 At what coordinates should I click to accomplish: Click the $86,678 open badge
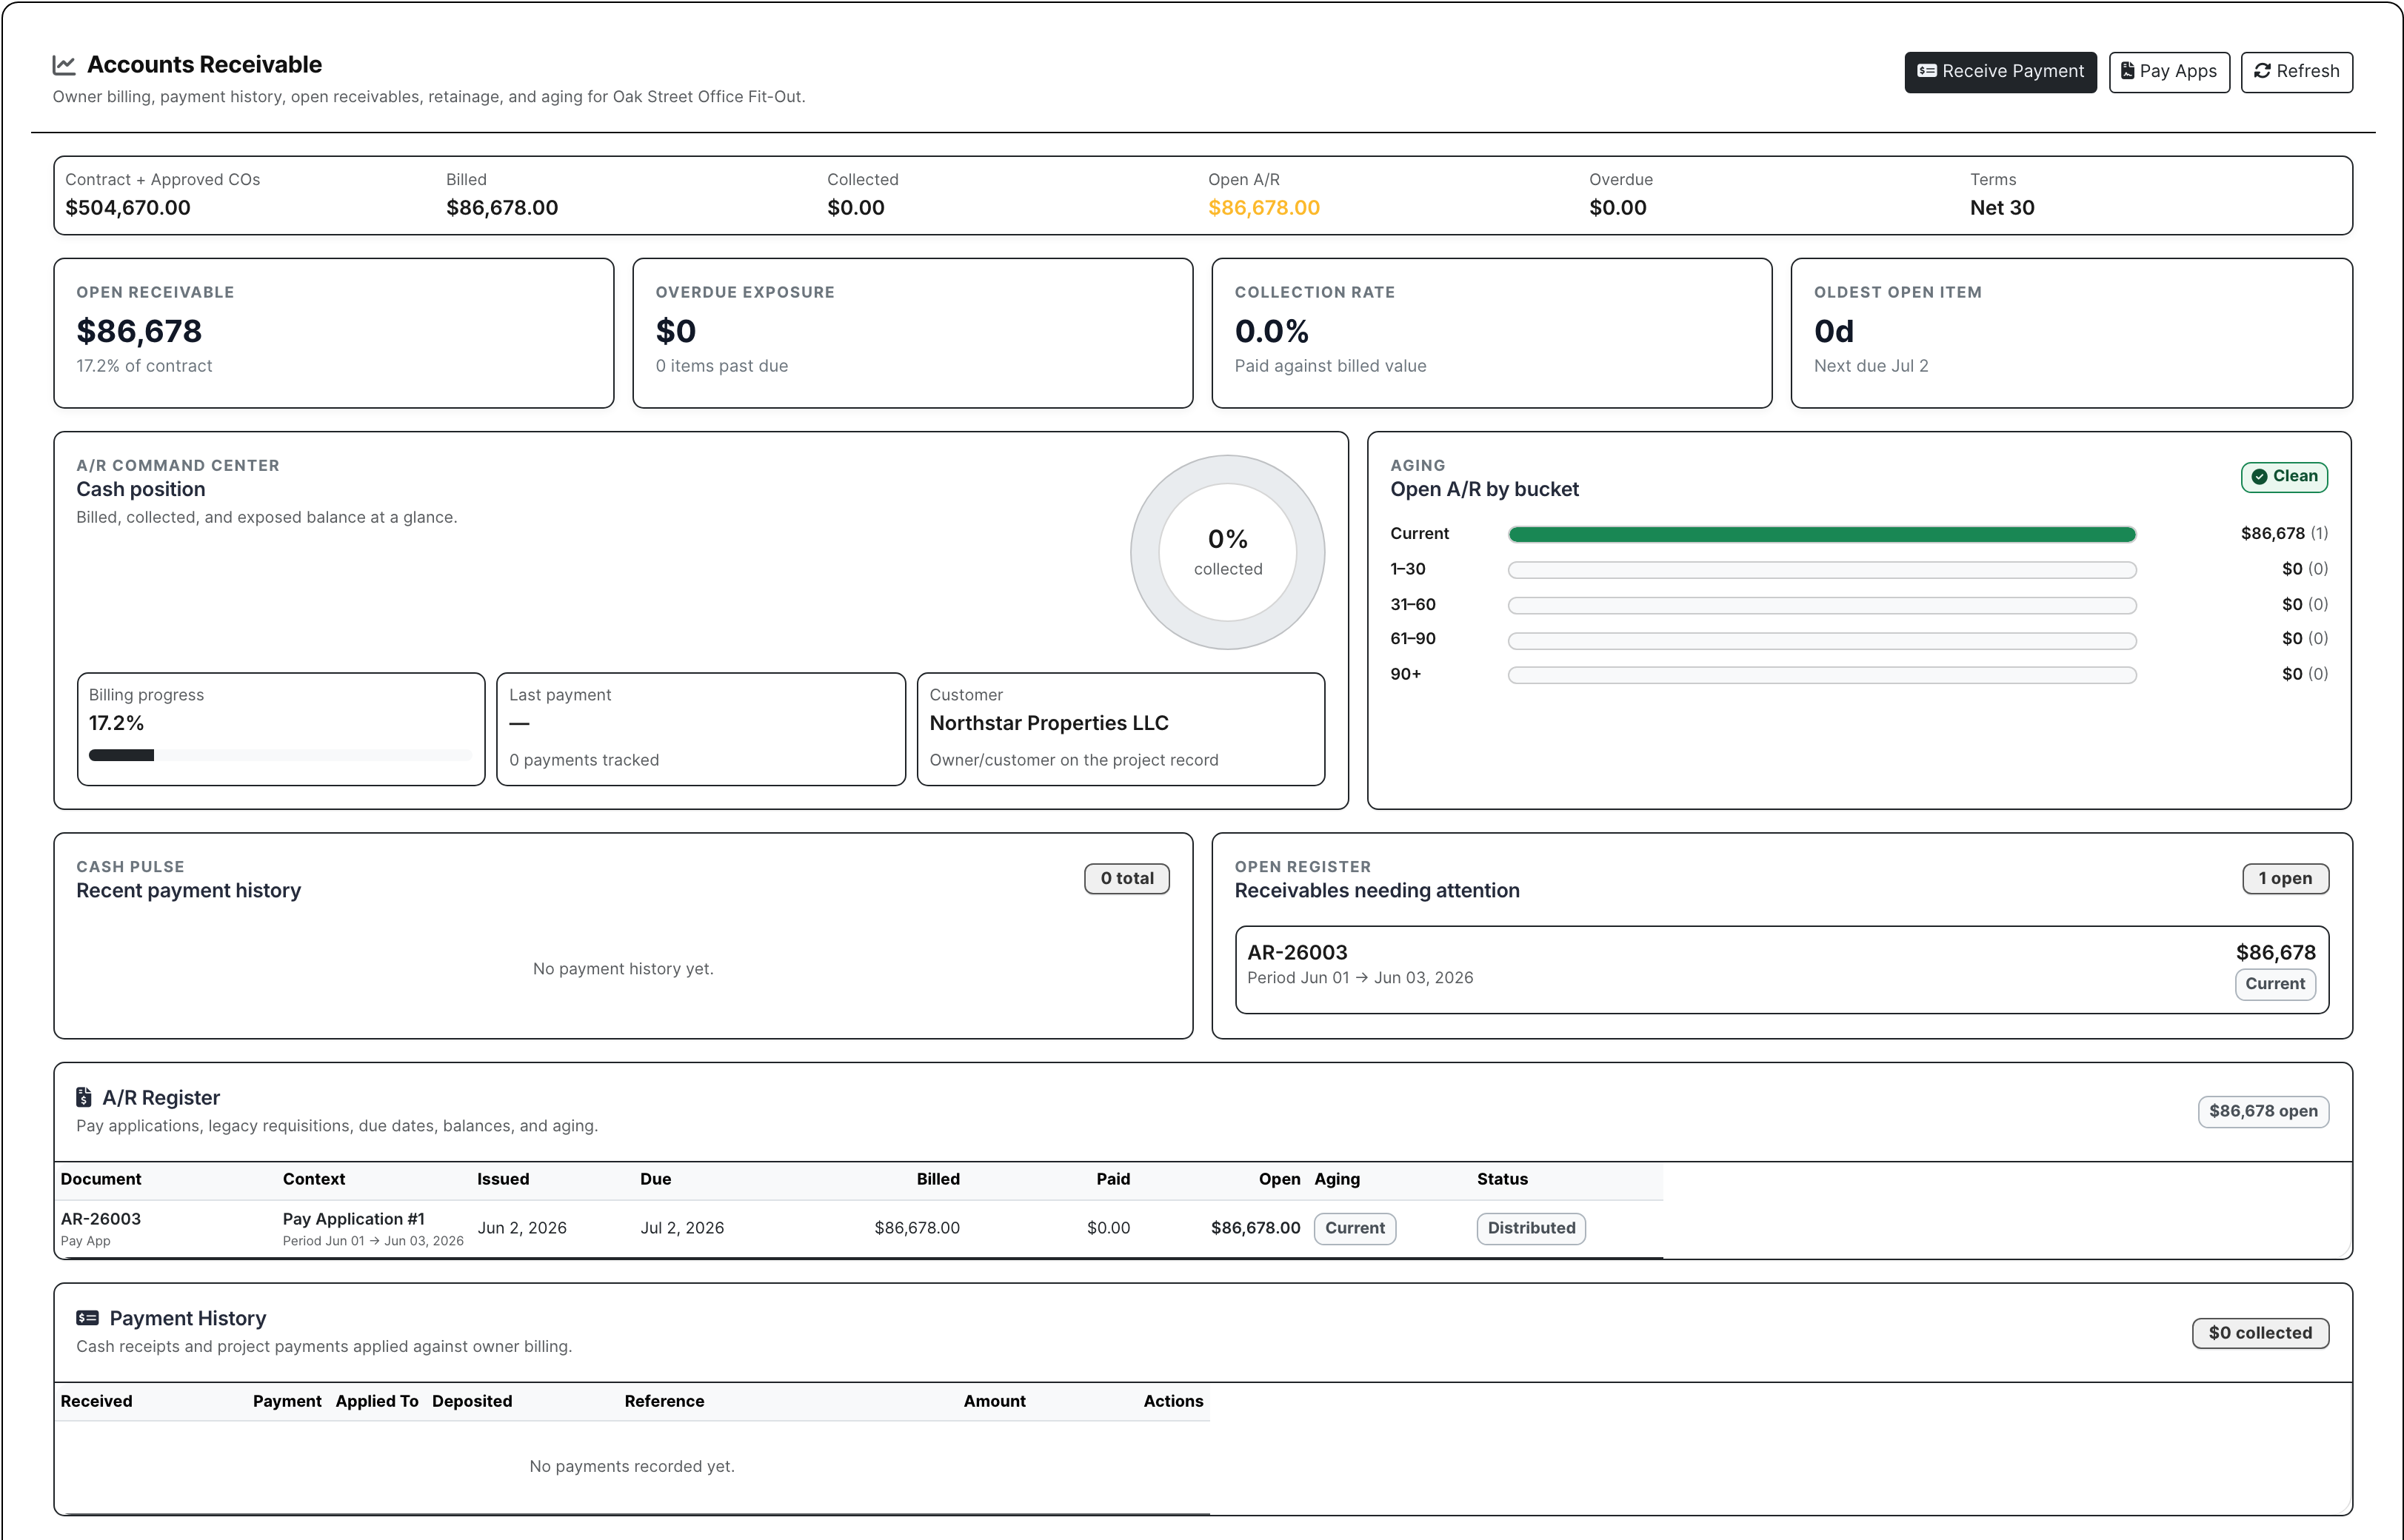pos(2263,1111)
